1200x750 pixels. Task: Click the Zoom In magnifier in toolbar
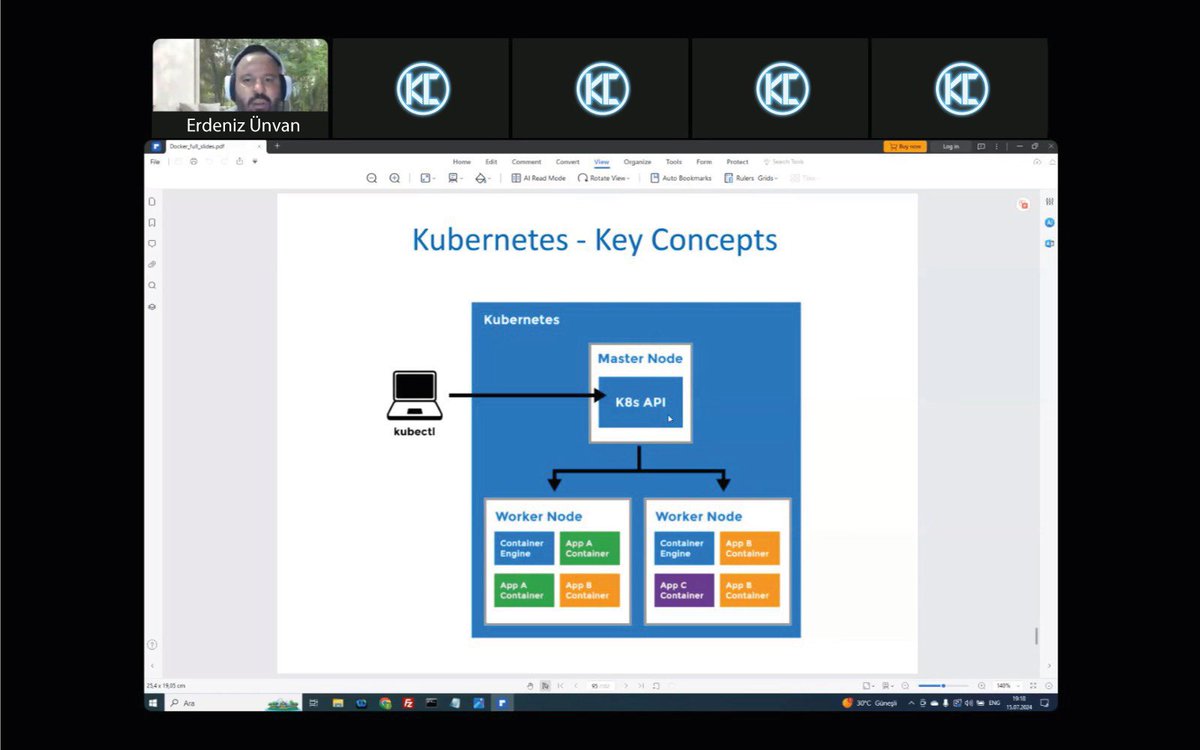[394, 178]
